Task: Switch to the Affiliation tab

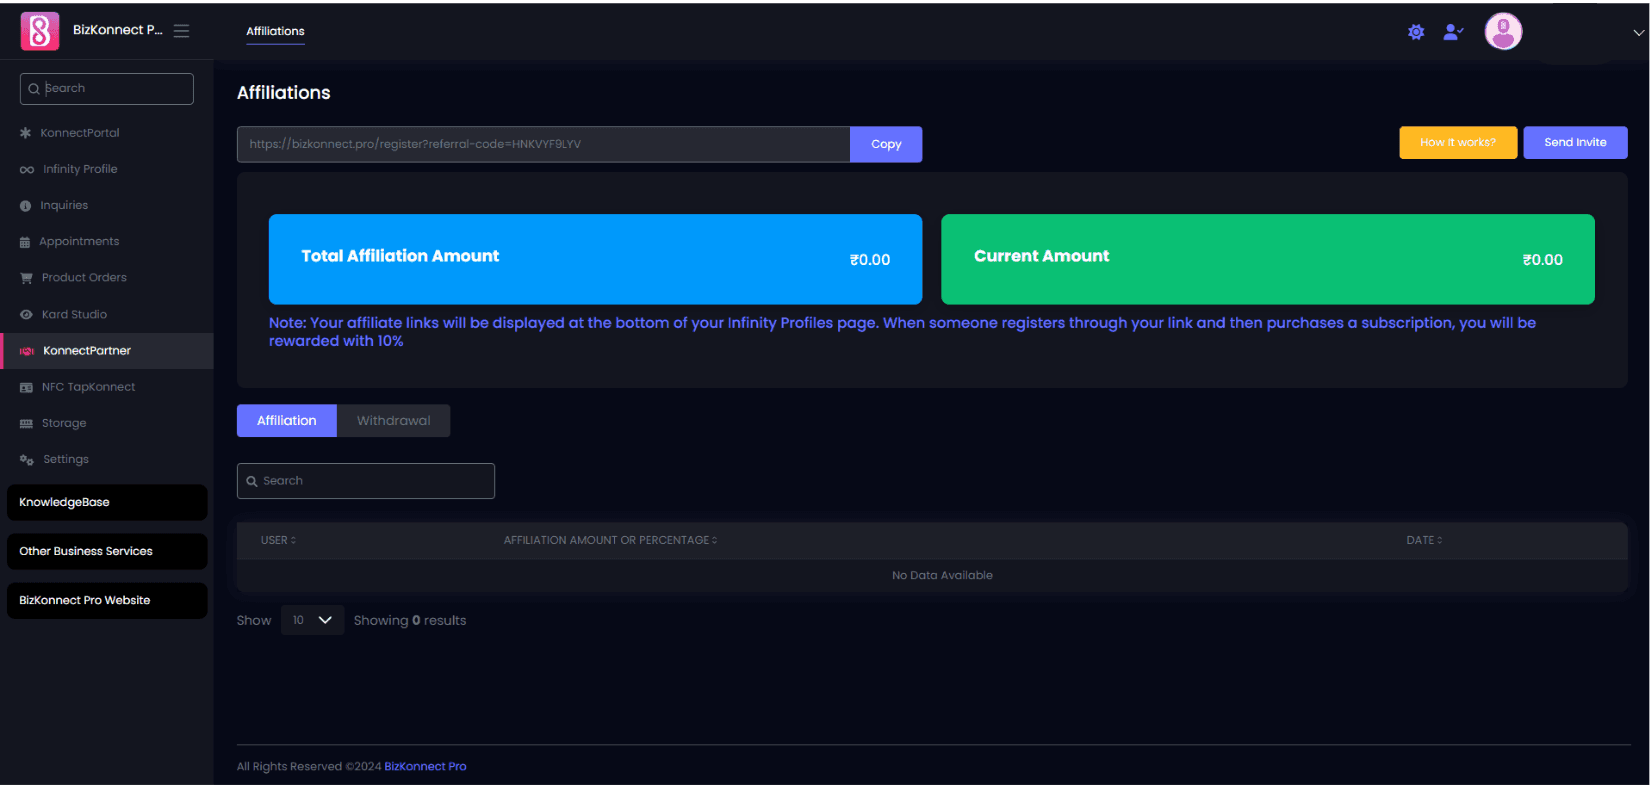Action: (x=287, y=421)
